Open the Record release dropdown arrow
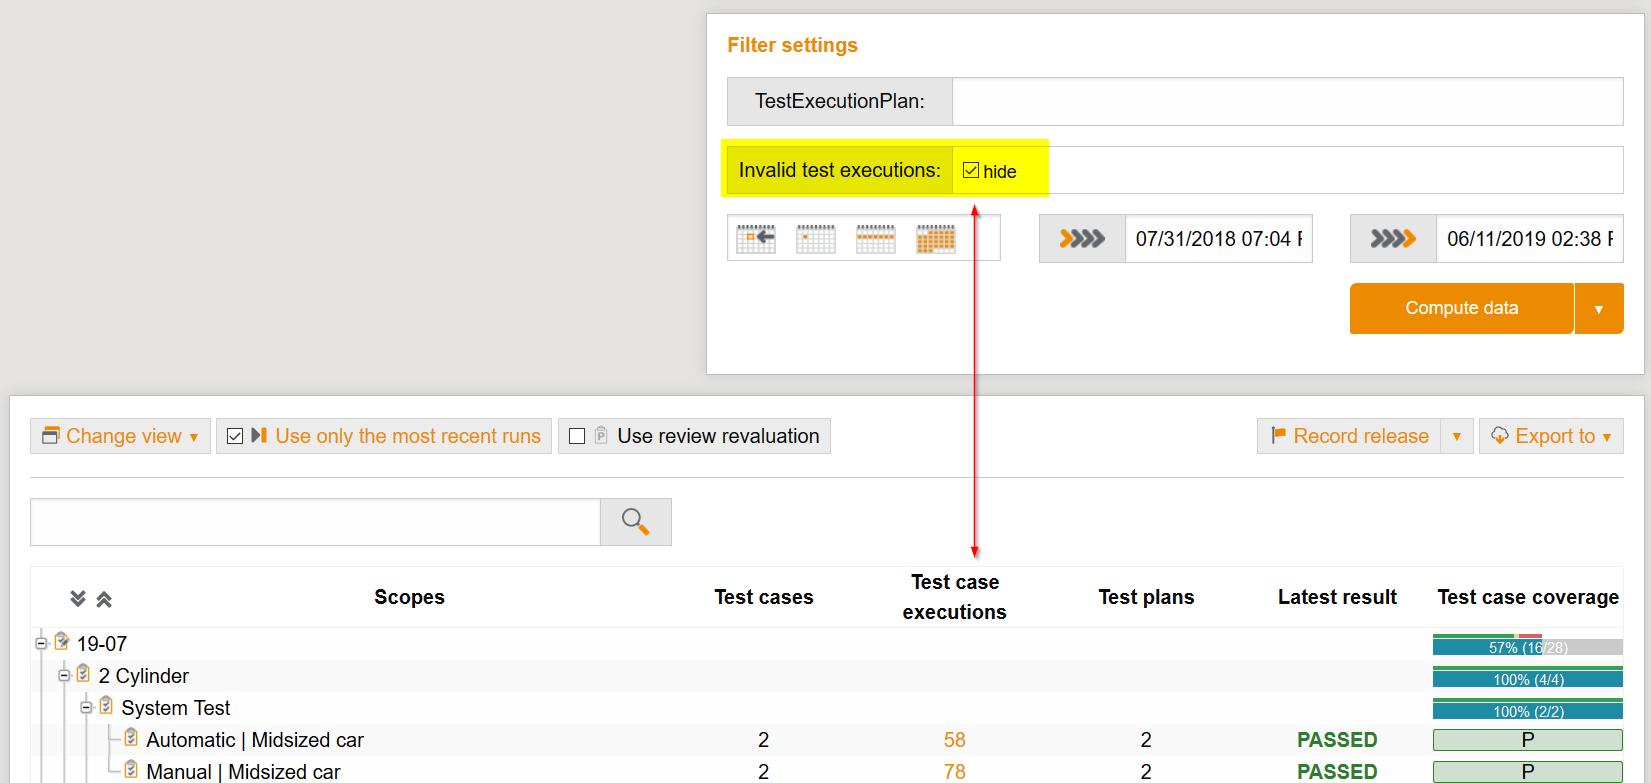This screenshot has height=783, width=1651. click(1456, 436)
